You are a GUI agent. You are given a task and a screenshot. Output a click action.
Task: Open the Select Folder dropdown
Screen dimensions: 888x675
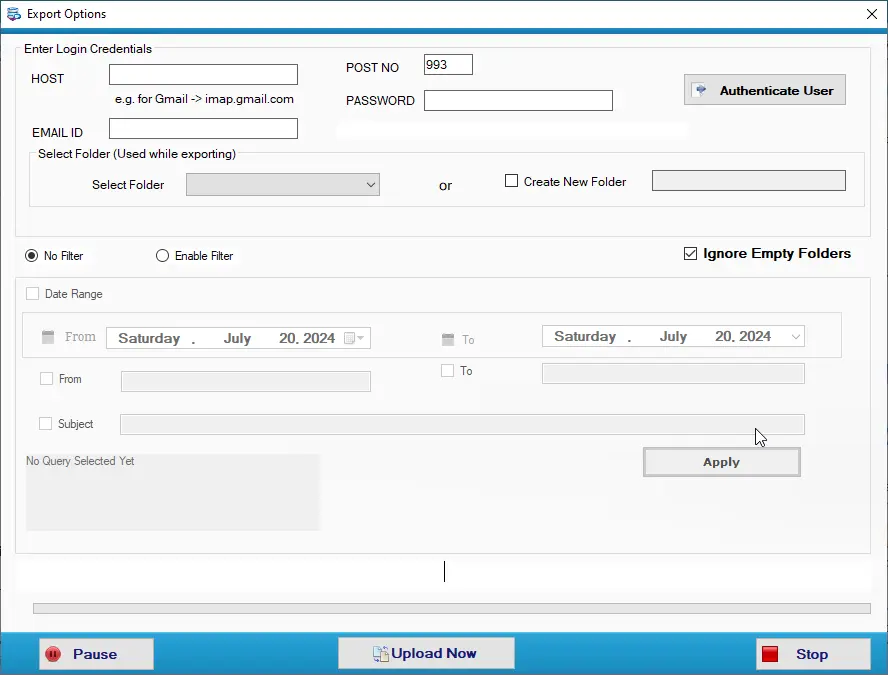point(370,184)
